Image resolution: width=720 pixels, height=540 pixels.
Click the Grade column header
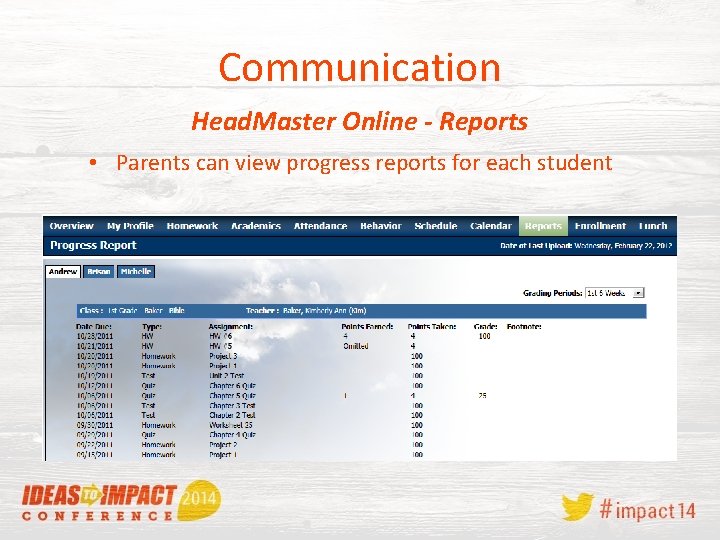(x=485, y=326)
